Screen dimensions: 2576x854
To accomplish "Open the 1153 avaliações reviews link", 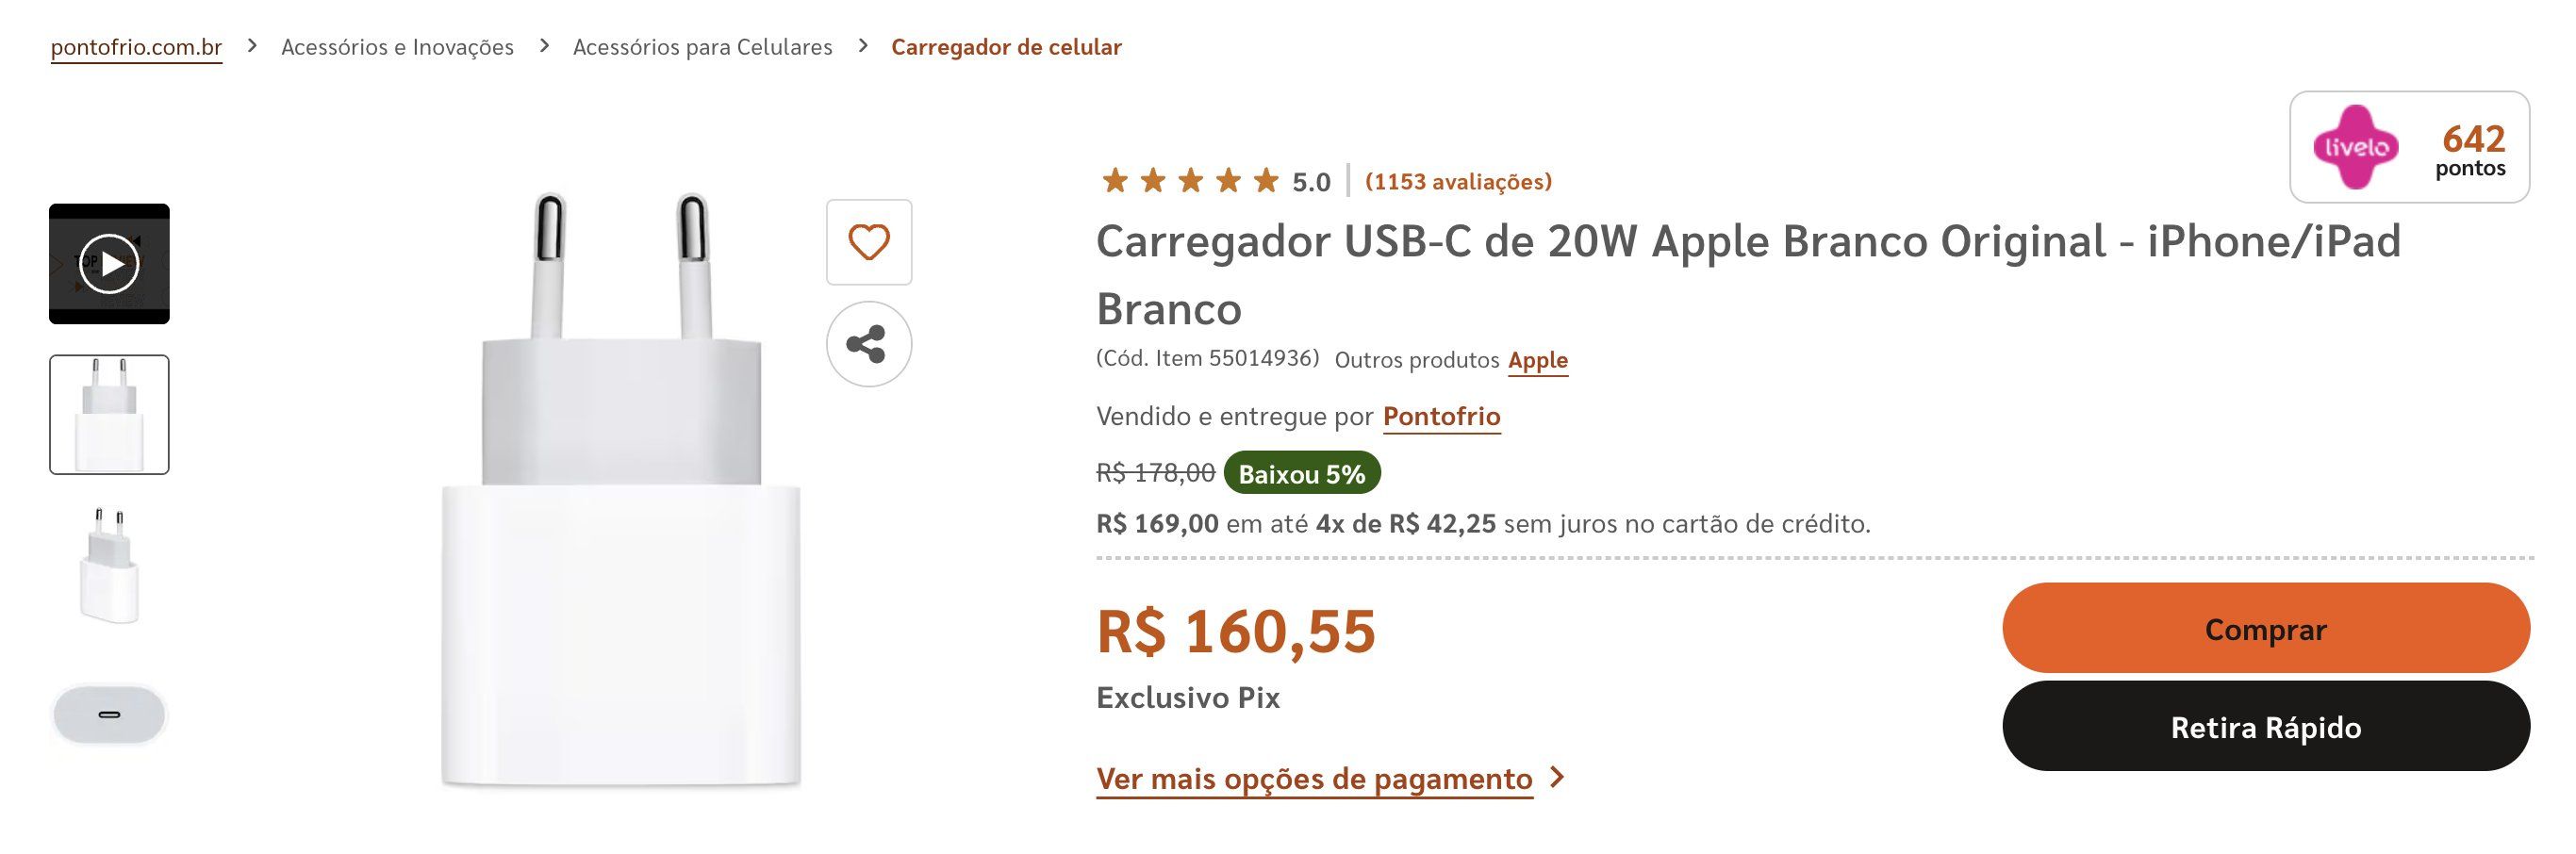I will pyautogui.click(x=1458, y=181).
